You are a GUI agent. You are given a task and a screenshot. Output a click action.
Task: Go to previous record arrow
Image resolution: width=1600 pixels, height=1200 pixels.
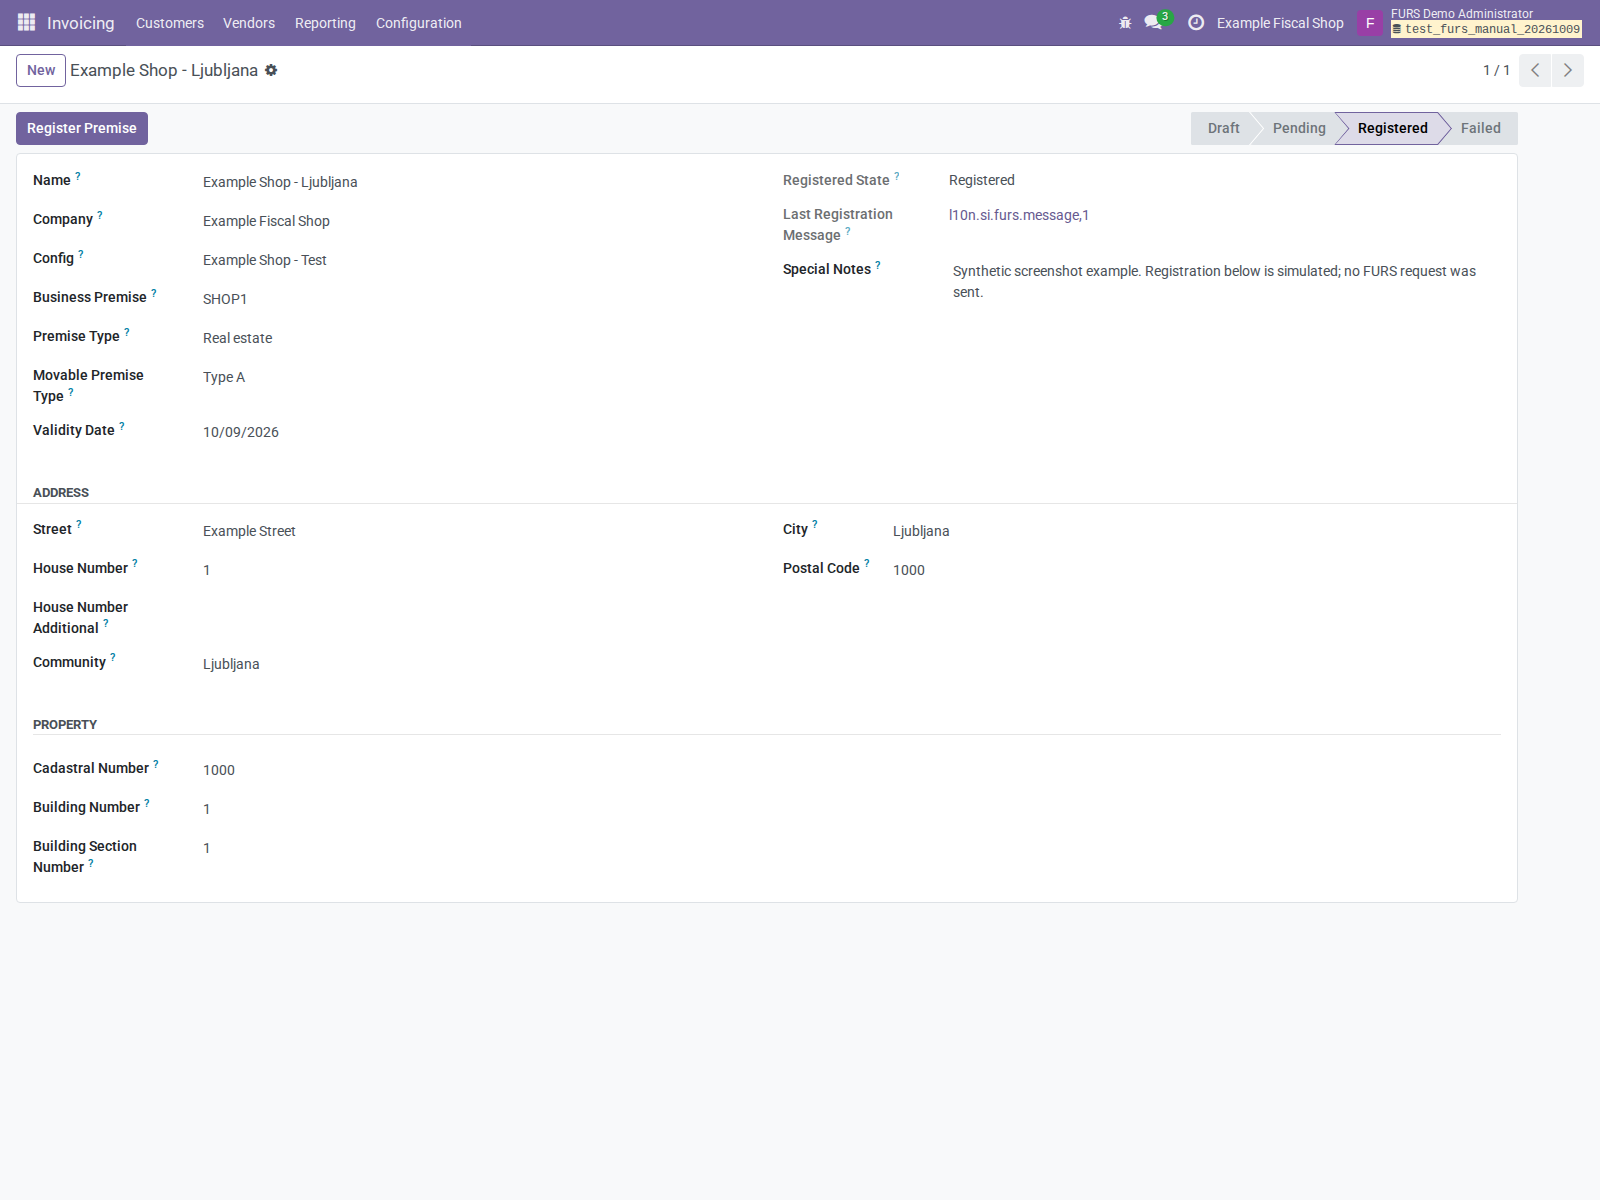pyautogui.click(x=1535, y=70)
